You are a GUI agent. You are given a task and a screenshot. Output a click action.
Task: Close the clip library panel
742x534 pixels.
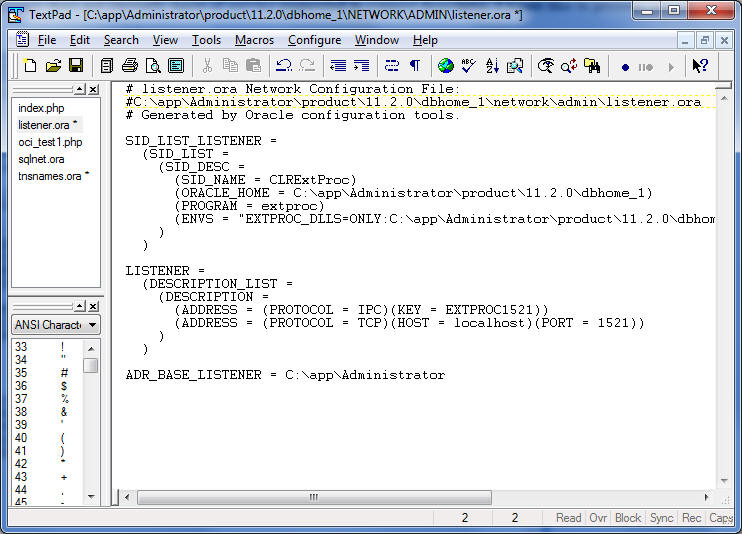[94, 306]
